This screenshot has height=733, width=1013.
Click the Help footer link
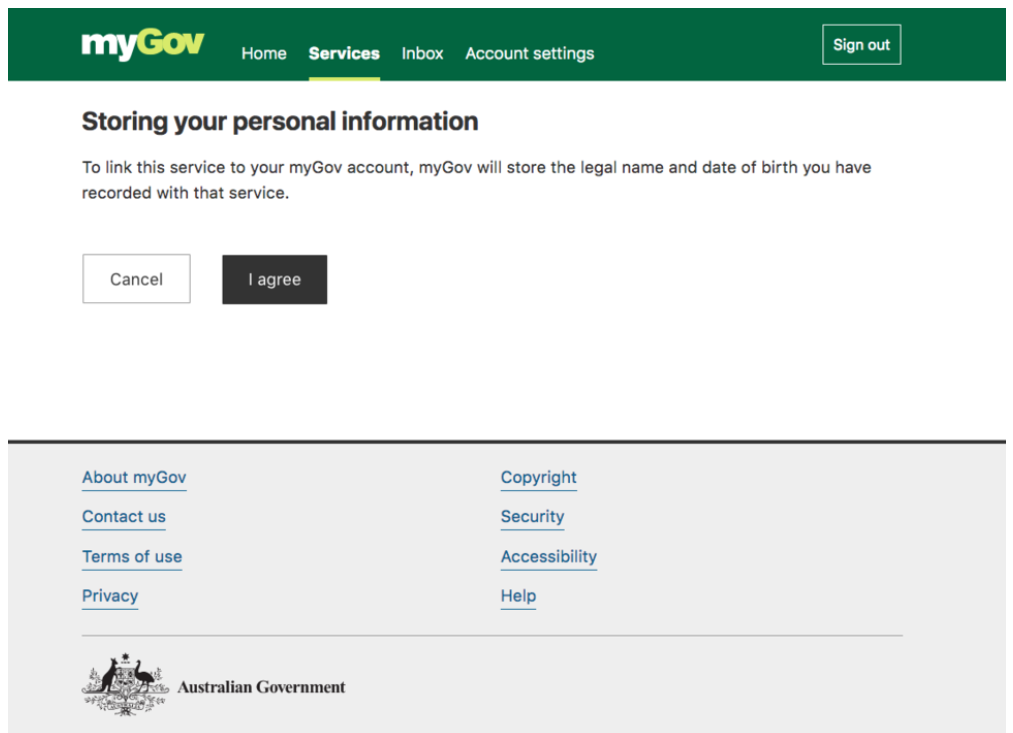click(518, 595)
